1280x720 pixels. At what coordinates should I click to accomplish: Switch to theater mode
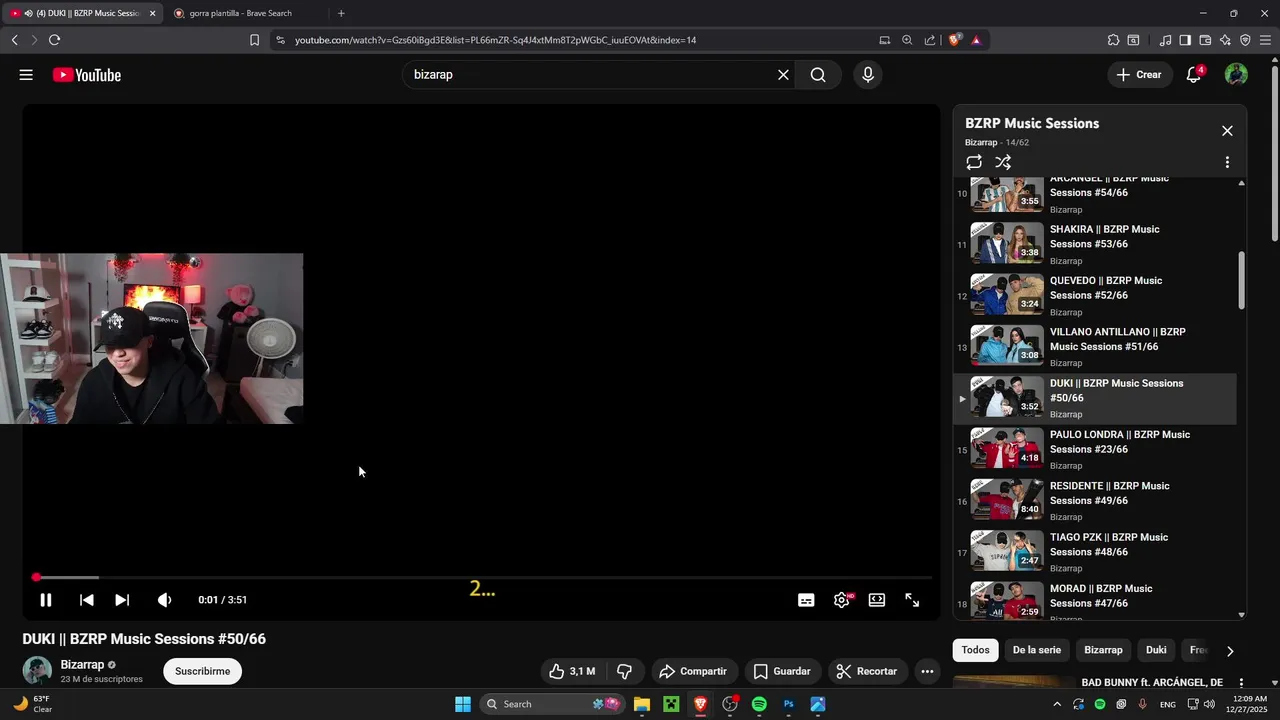(x=877, y=600)
